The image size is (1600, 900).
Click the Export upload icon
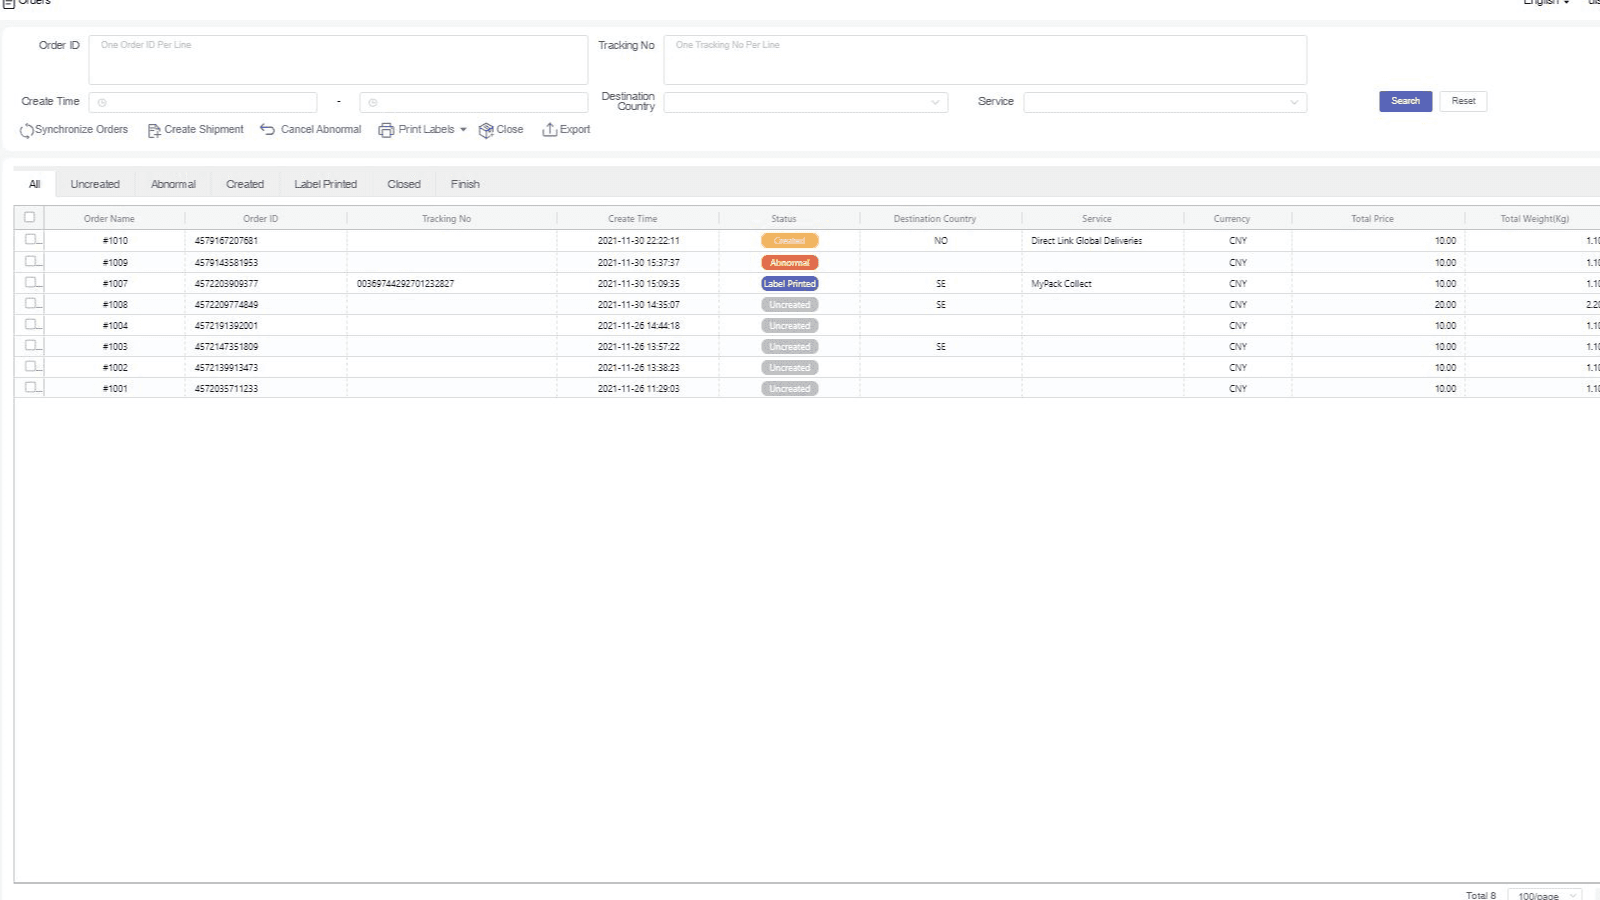click(549, 130)
